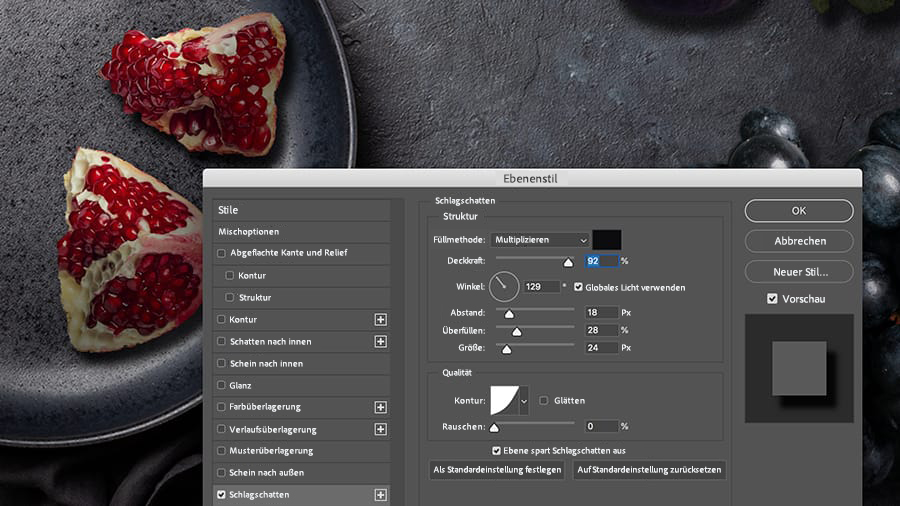The image size is (900, 506).
Task: Enable the Glanz checkbox
Action: [x=222, y=385]
